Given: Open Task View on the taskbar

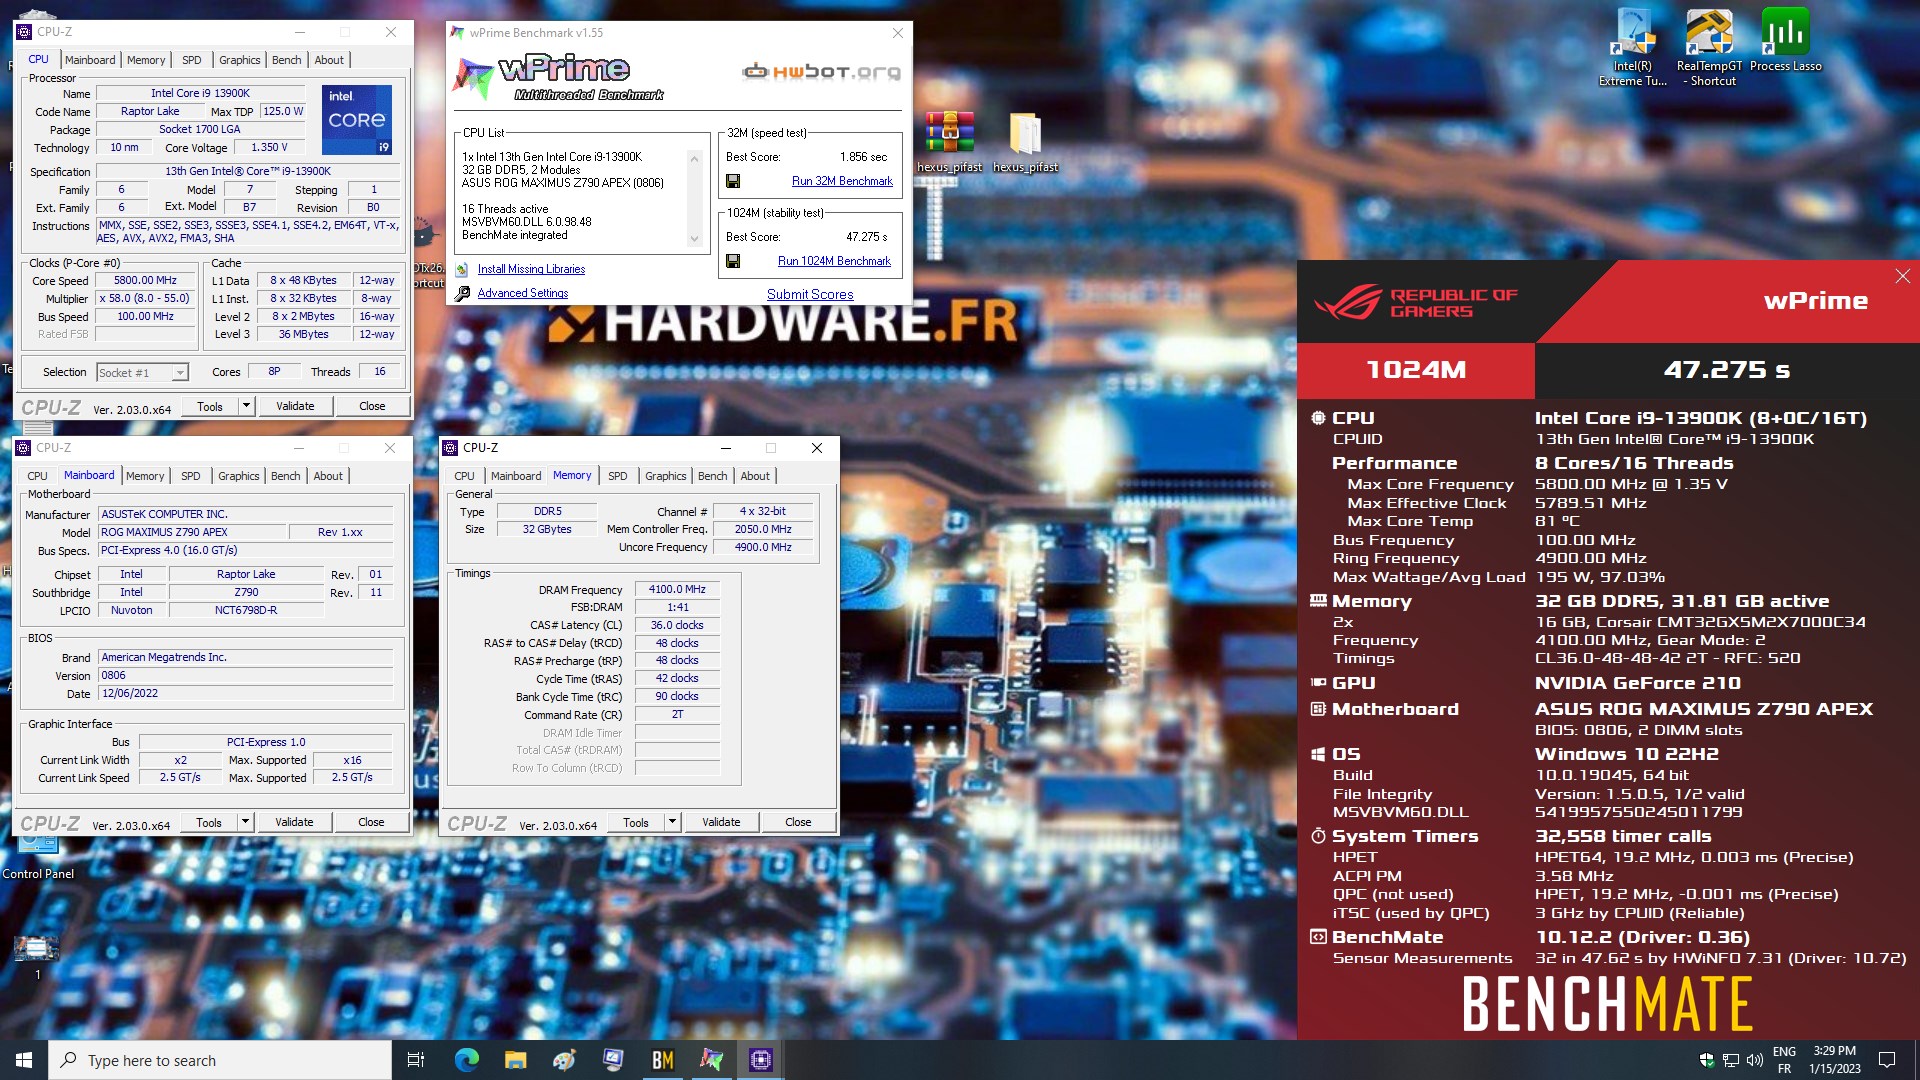Looking at the screenshot, I should [x=416, y=1060].
